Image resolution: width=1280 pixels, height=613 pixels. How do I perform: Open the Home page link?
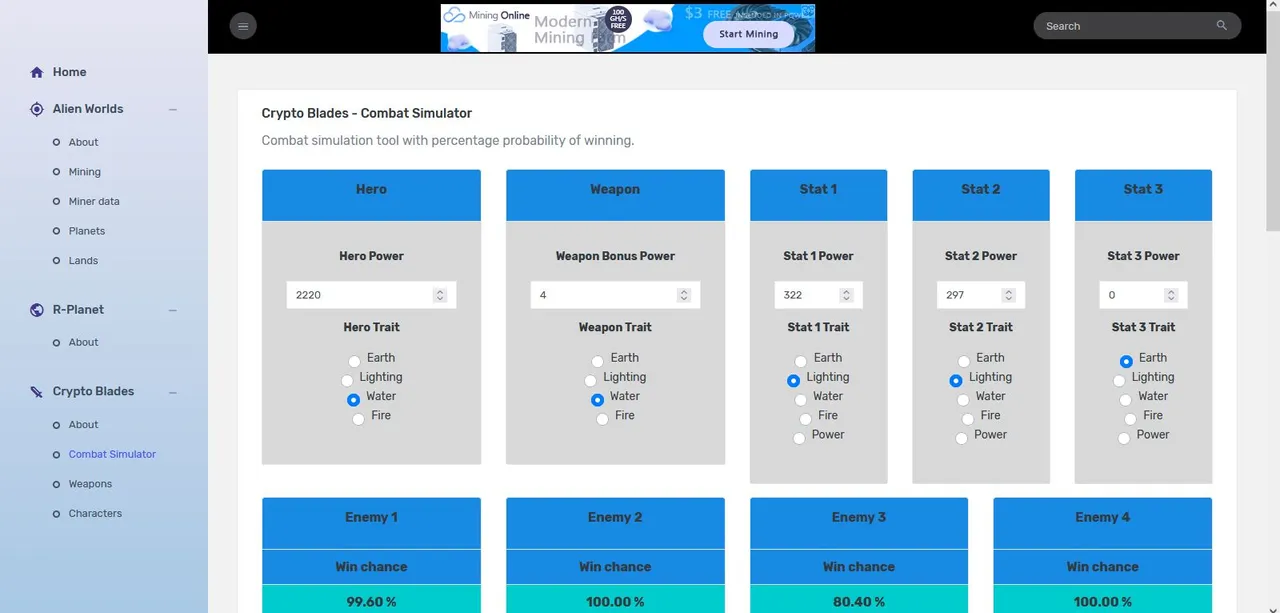click(69, 72)
